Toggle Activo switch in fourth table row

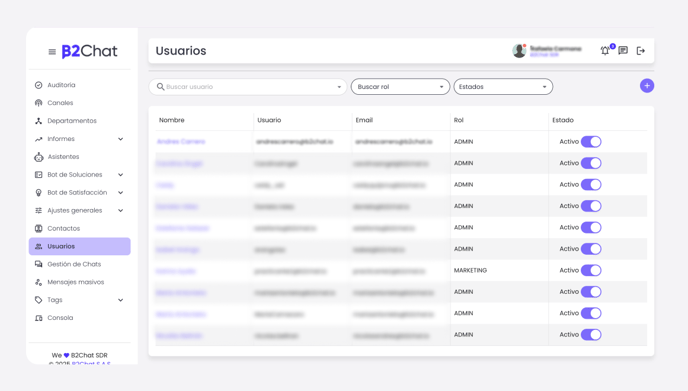coord(591,206)
